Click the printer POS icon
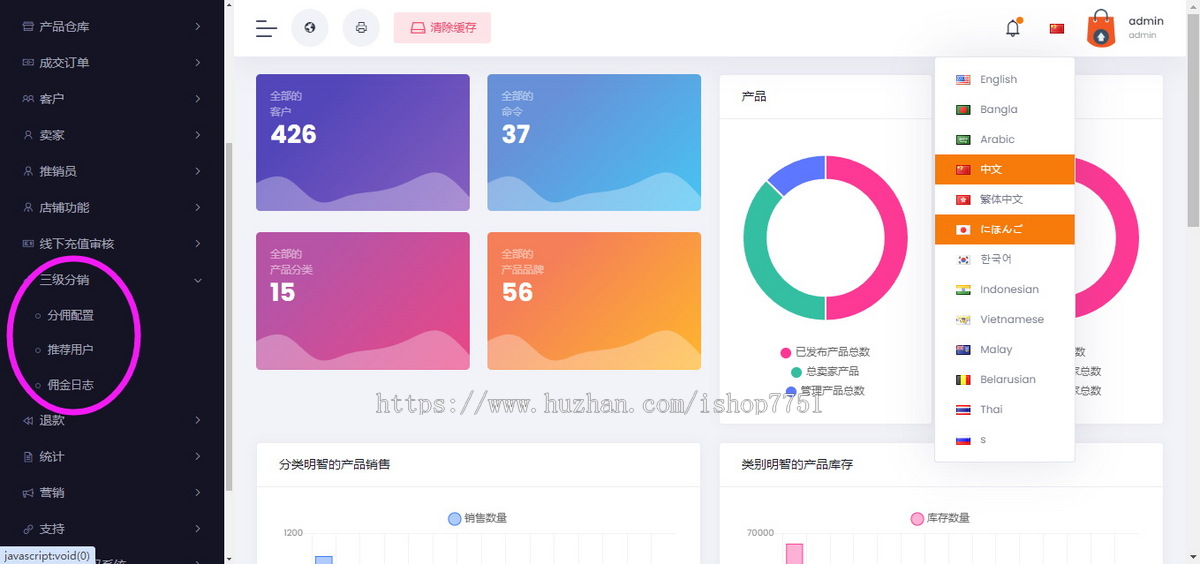Screen dimensions: 1200x564 (361, 28)
